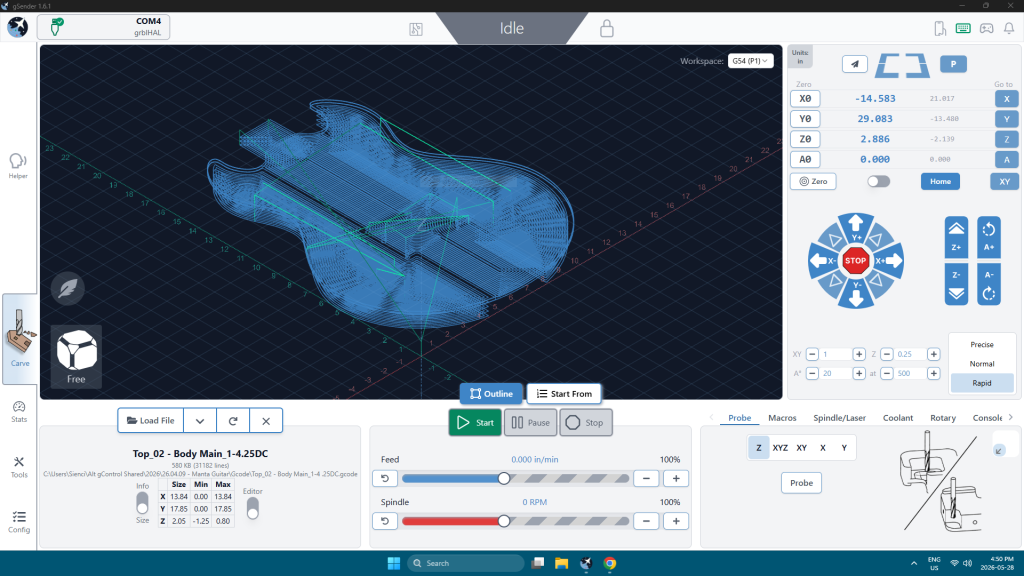Click the Spindle override slider handle
Viewport: 1024px width, 576px height.
pyautogui.click(x=504, y=521)
